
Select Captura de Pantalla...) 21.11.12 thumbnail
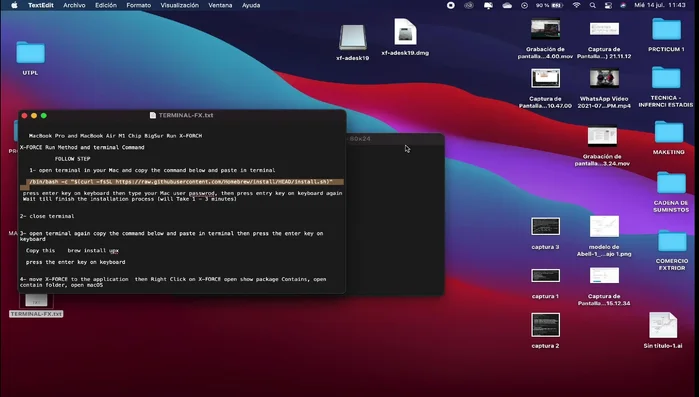604,29
